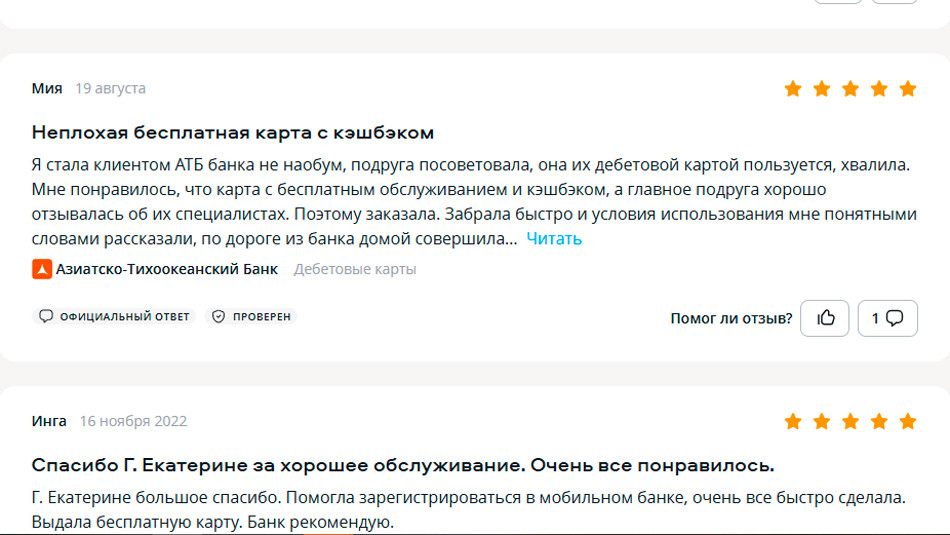Click the author name Мия

(x=47, y=88)
